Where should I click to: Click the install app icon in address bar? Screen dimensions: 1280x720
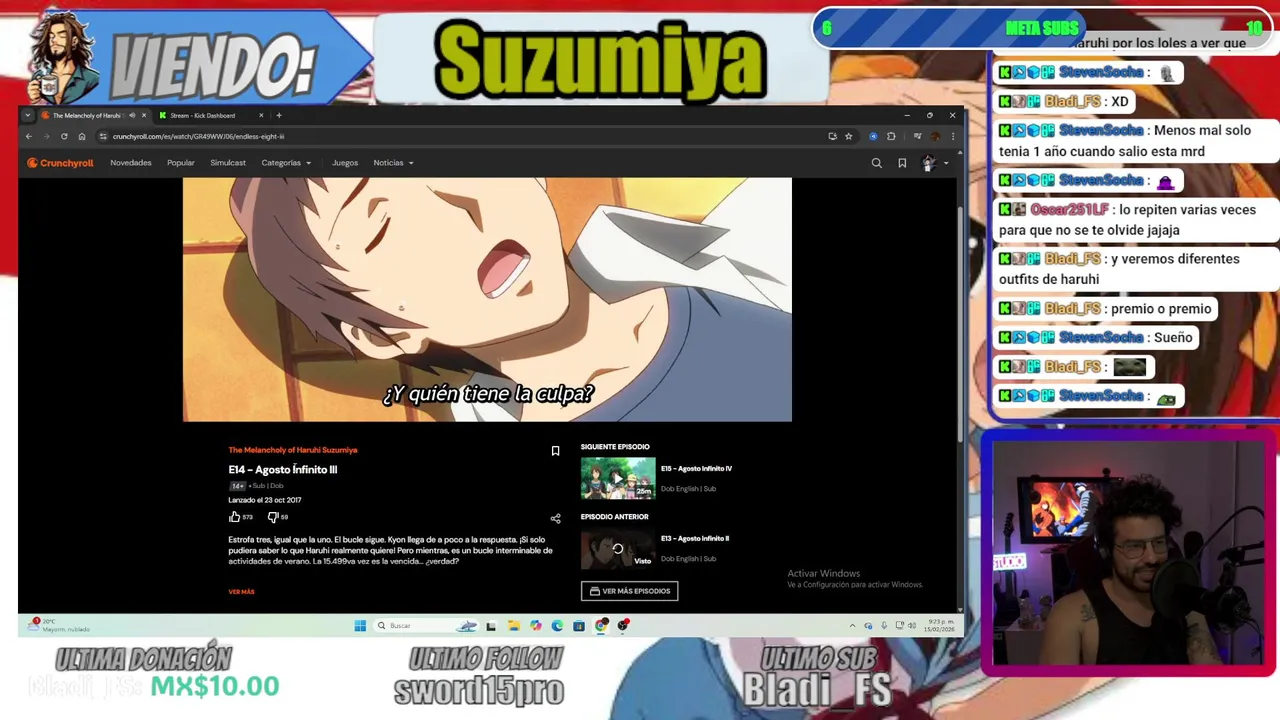tap(832, 136)
